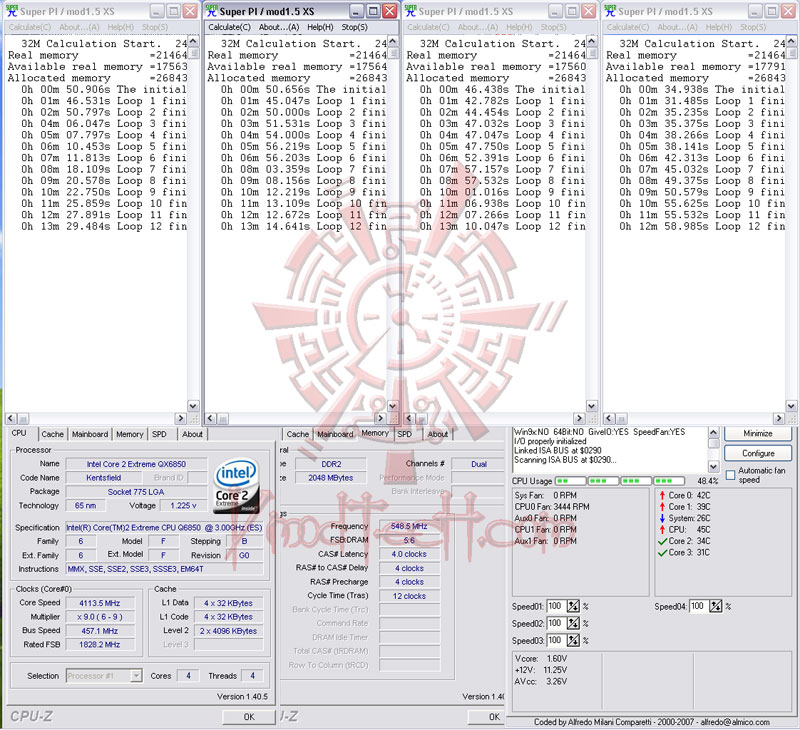The height and width of the screenshot is (730, 800).
Task: Select the CPU tab in left CPU-Z
Action: pos(19,433)
